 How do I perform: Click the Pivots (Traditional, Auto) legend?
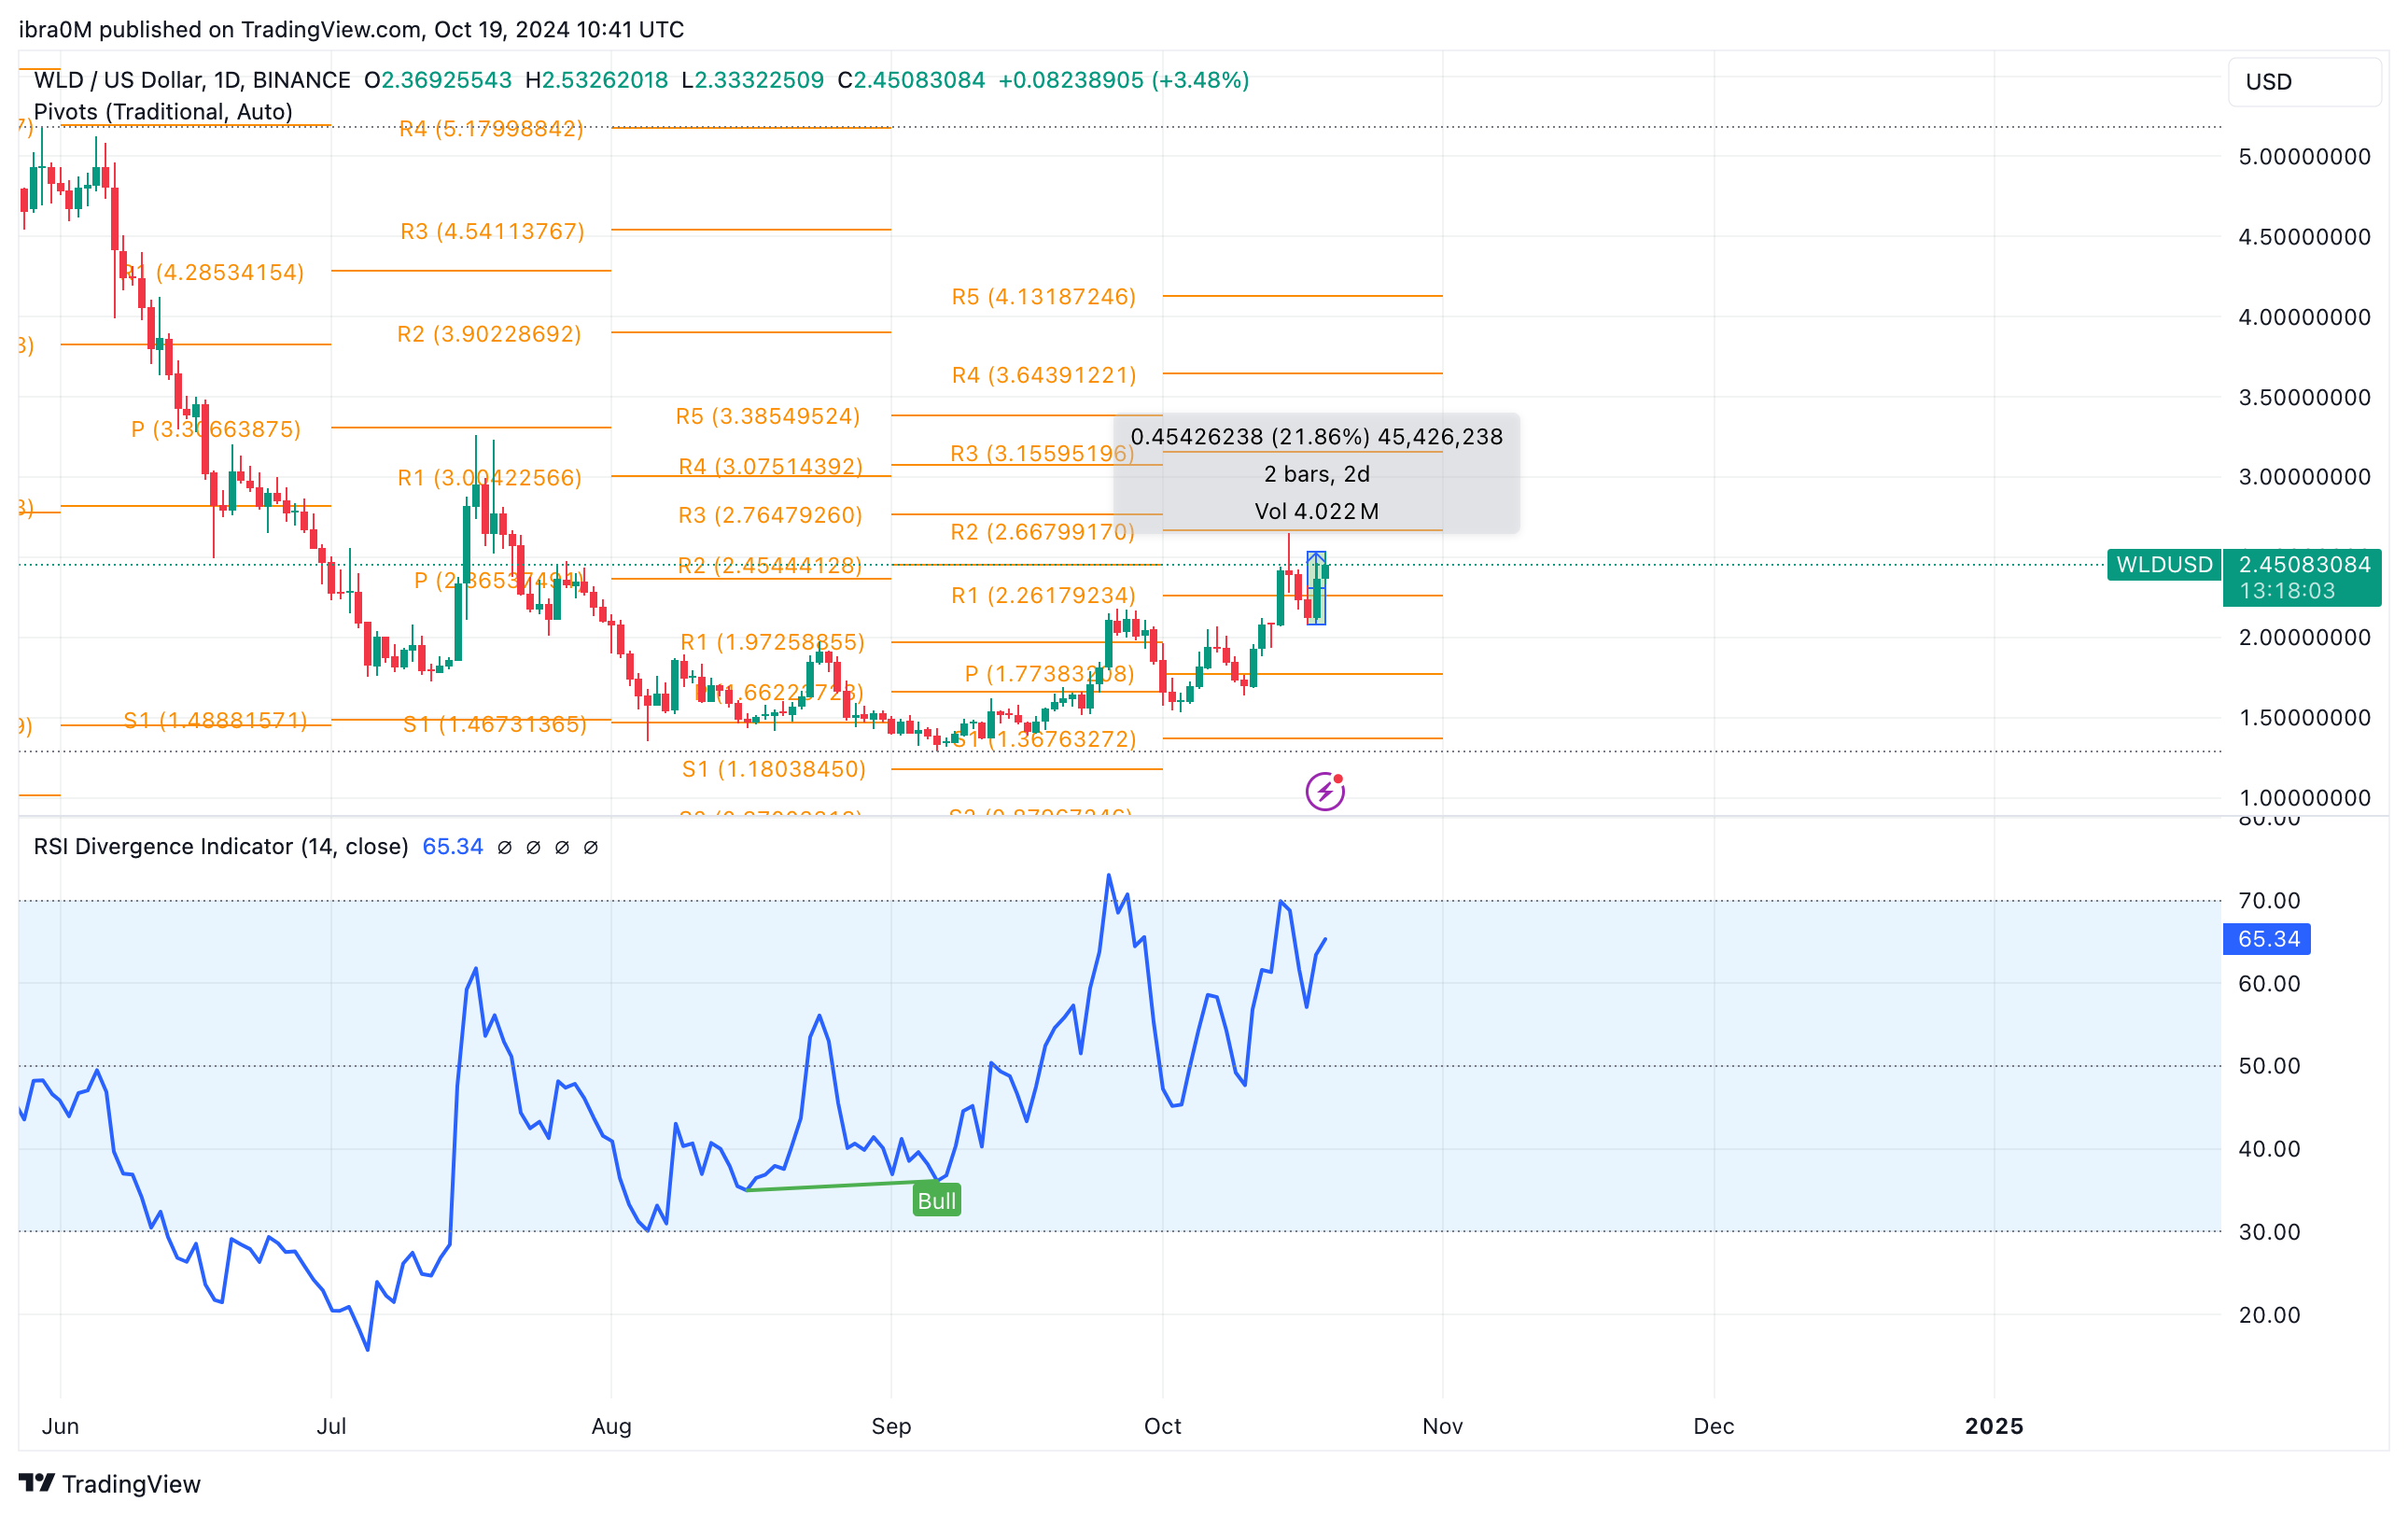(163, 111)
